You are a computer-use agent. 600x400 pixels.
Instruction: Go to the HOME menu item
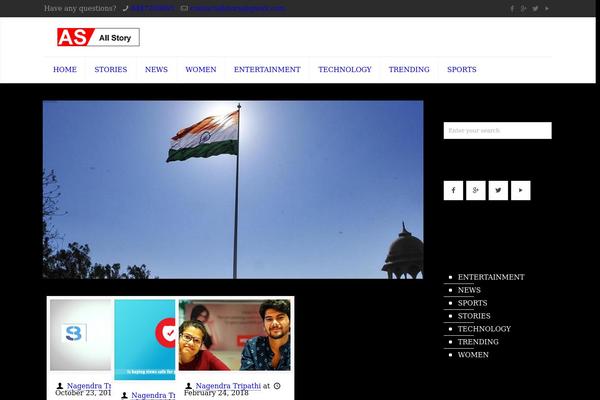tap(65, 69)
